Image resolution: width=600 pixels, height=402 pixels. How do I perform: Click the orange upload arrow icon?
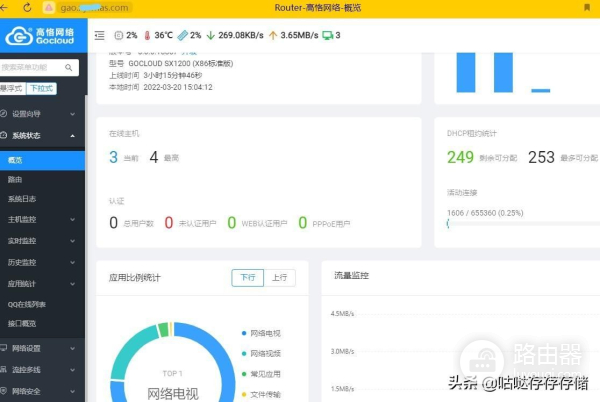click(x=273, y=36)
